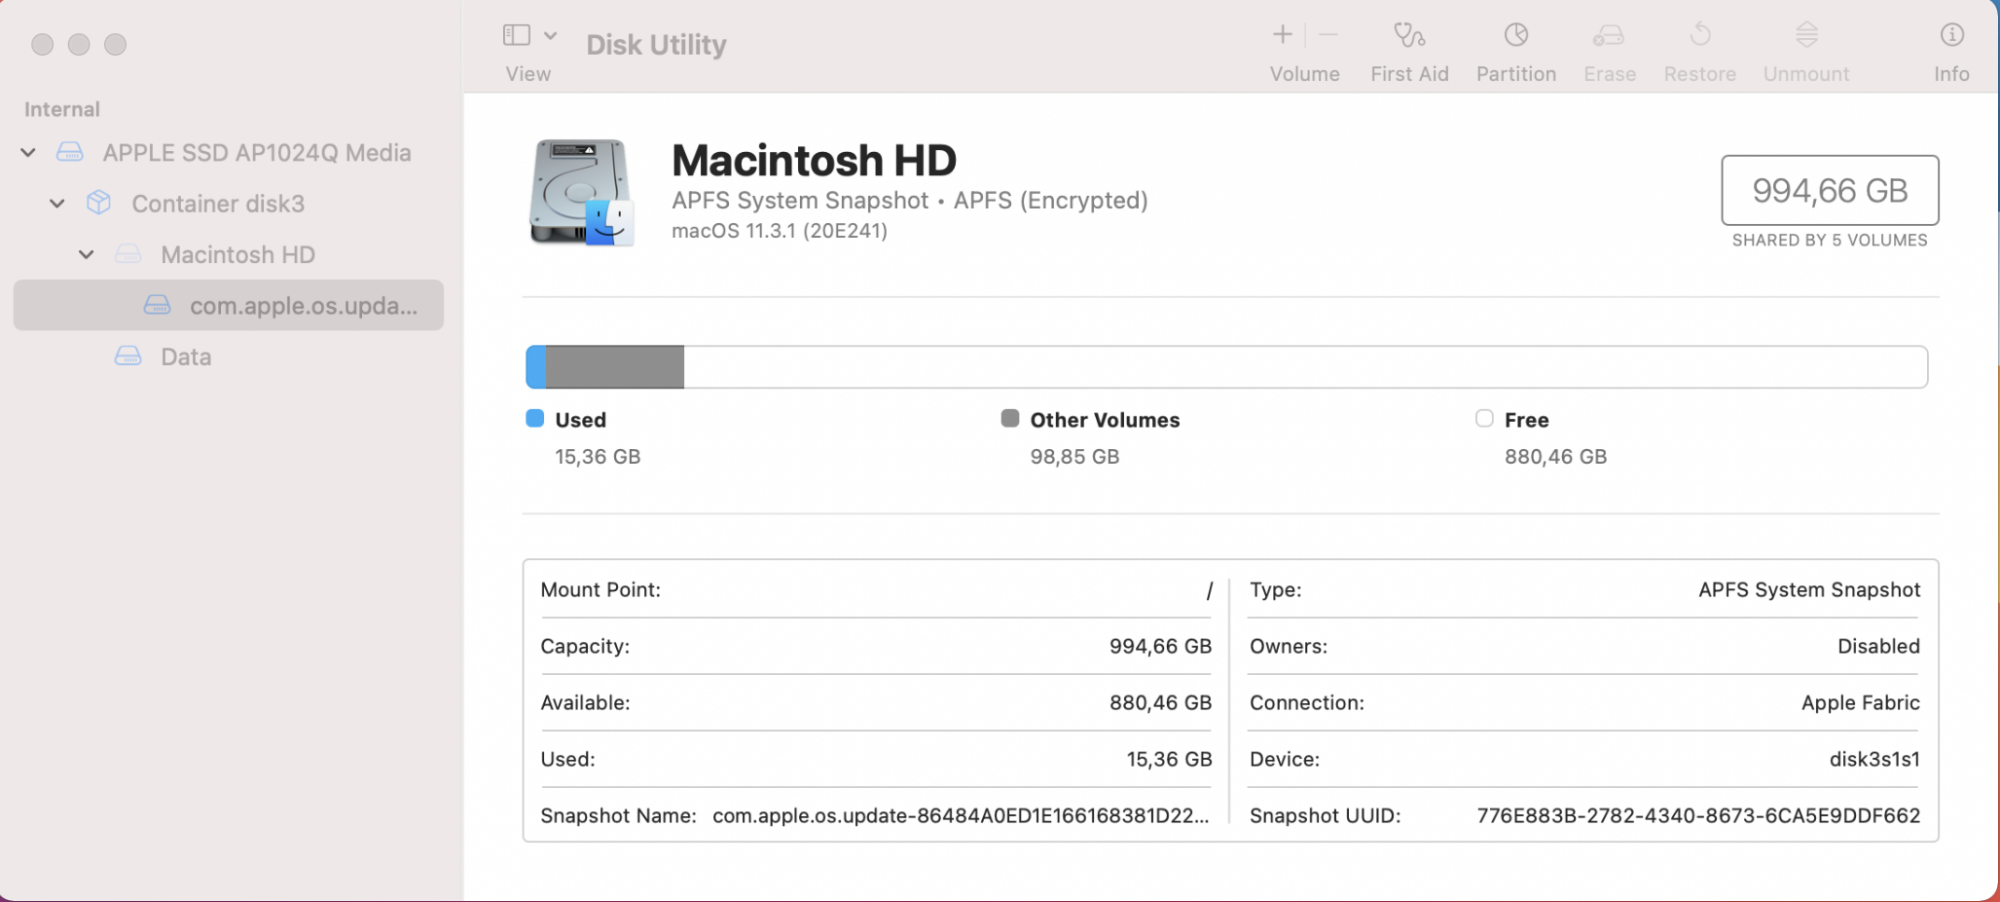
Task: Click the Internal sidebar section header
Action: pos(62,109)
